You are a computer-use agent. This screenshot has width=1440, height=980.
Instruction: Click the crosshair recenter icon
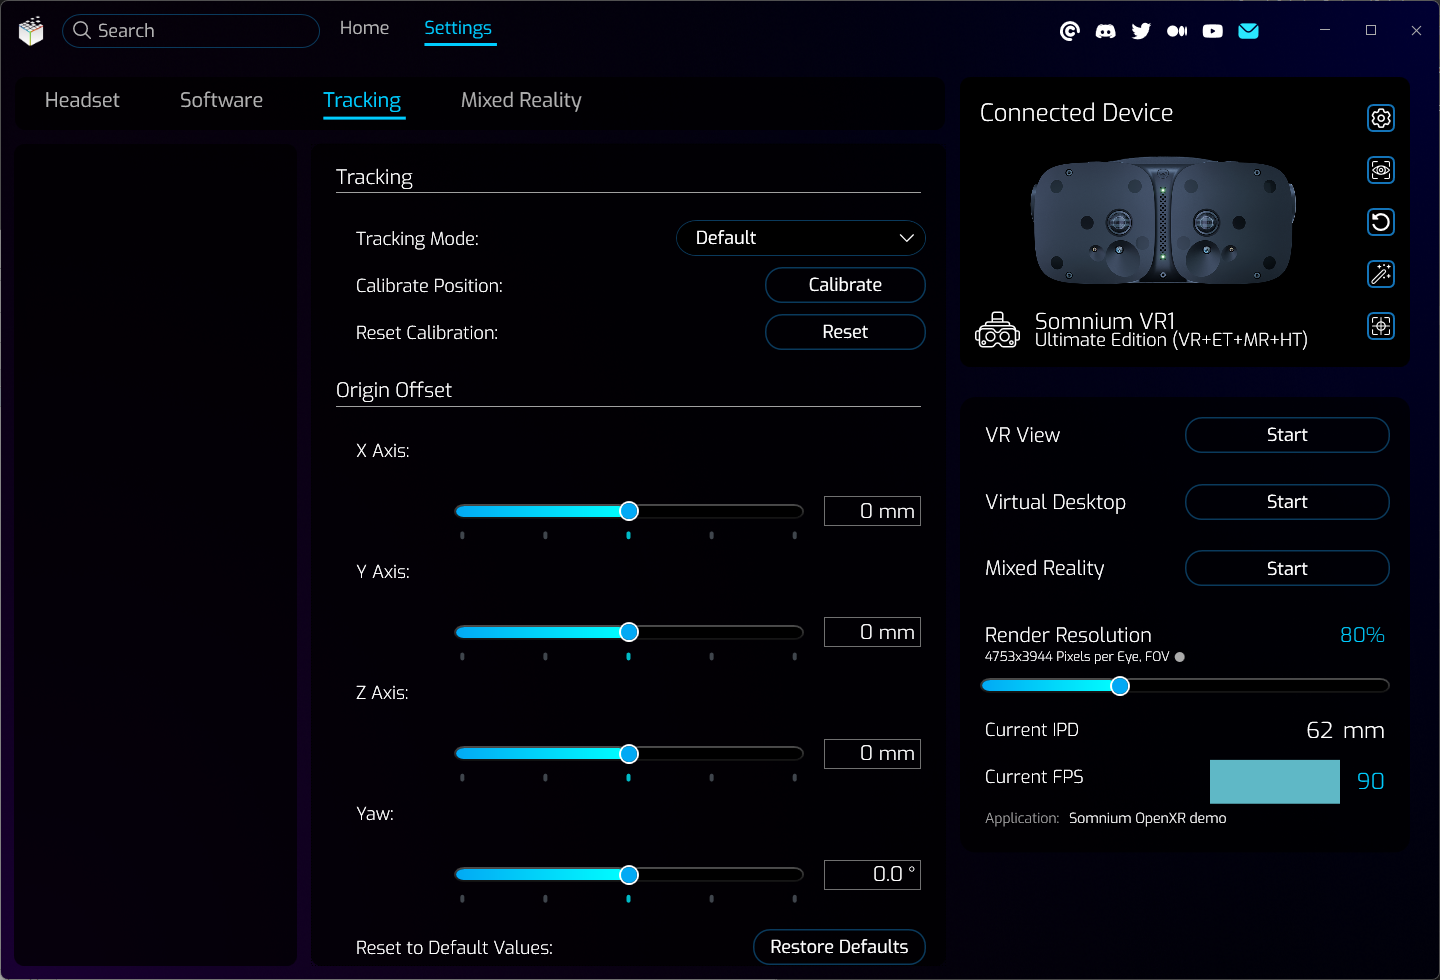1380,326
